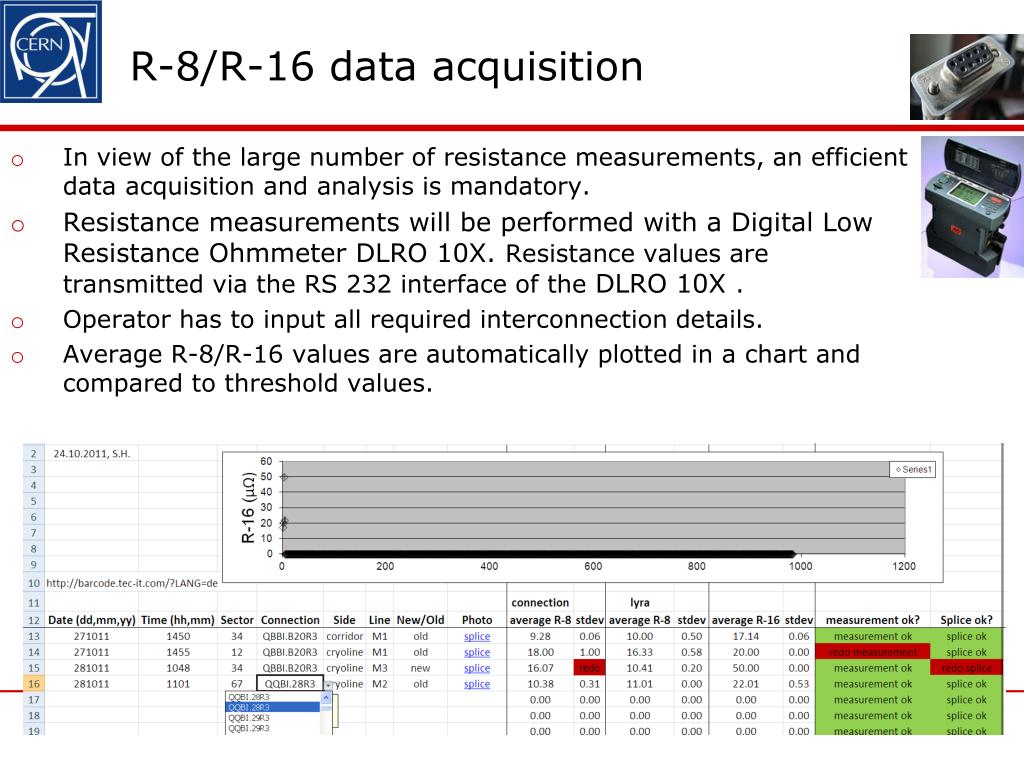Screen dimensions: 1024x768
Task: Select the red 'redo' stdev cell in row 15
Action: pos(589,668)
